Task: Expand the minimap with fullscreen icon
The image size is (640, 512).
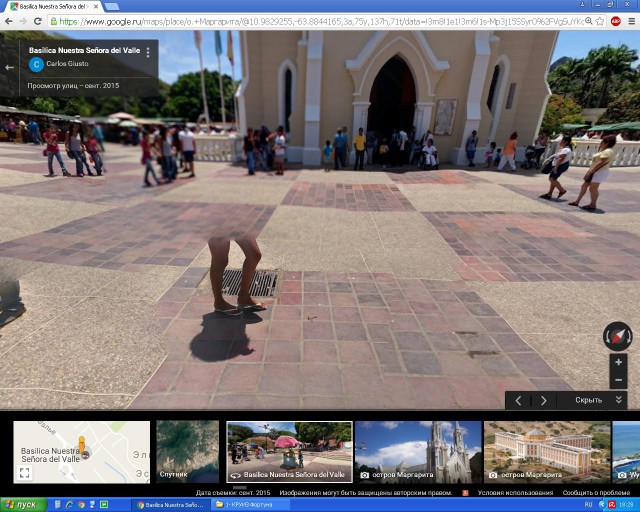Action: pos(24,473)
